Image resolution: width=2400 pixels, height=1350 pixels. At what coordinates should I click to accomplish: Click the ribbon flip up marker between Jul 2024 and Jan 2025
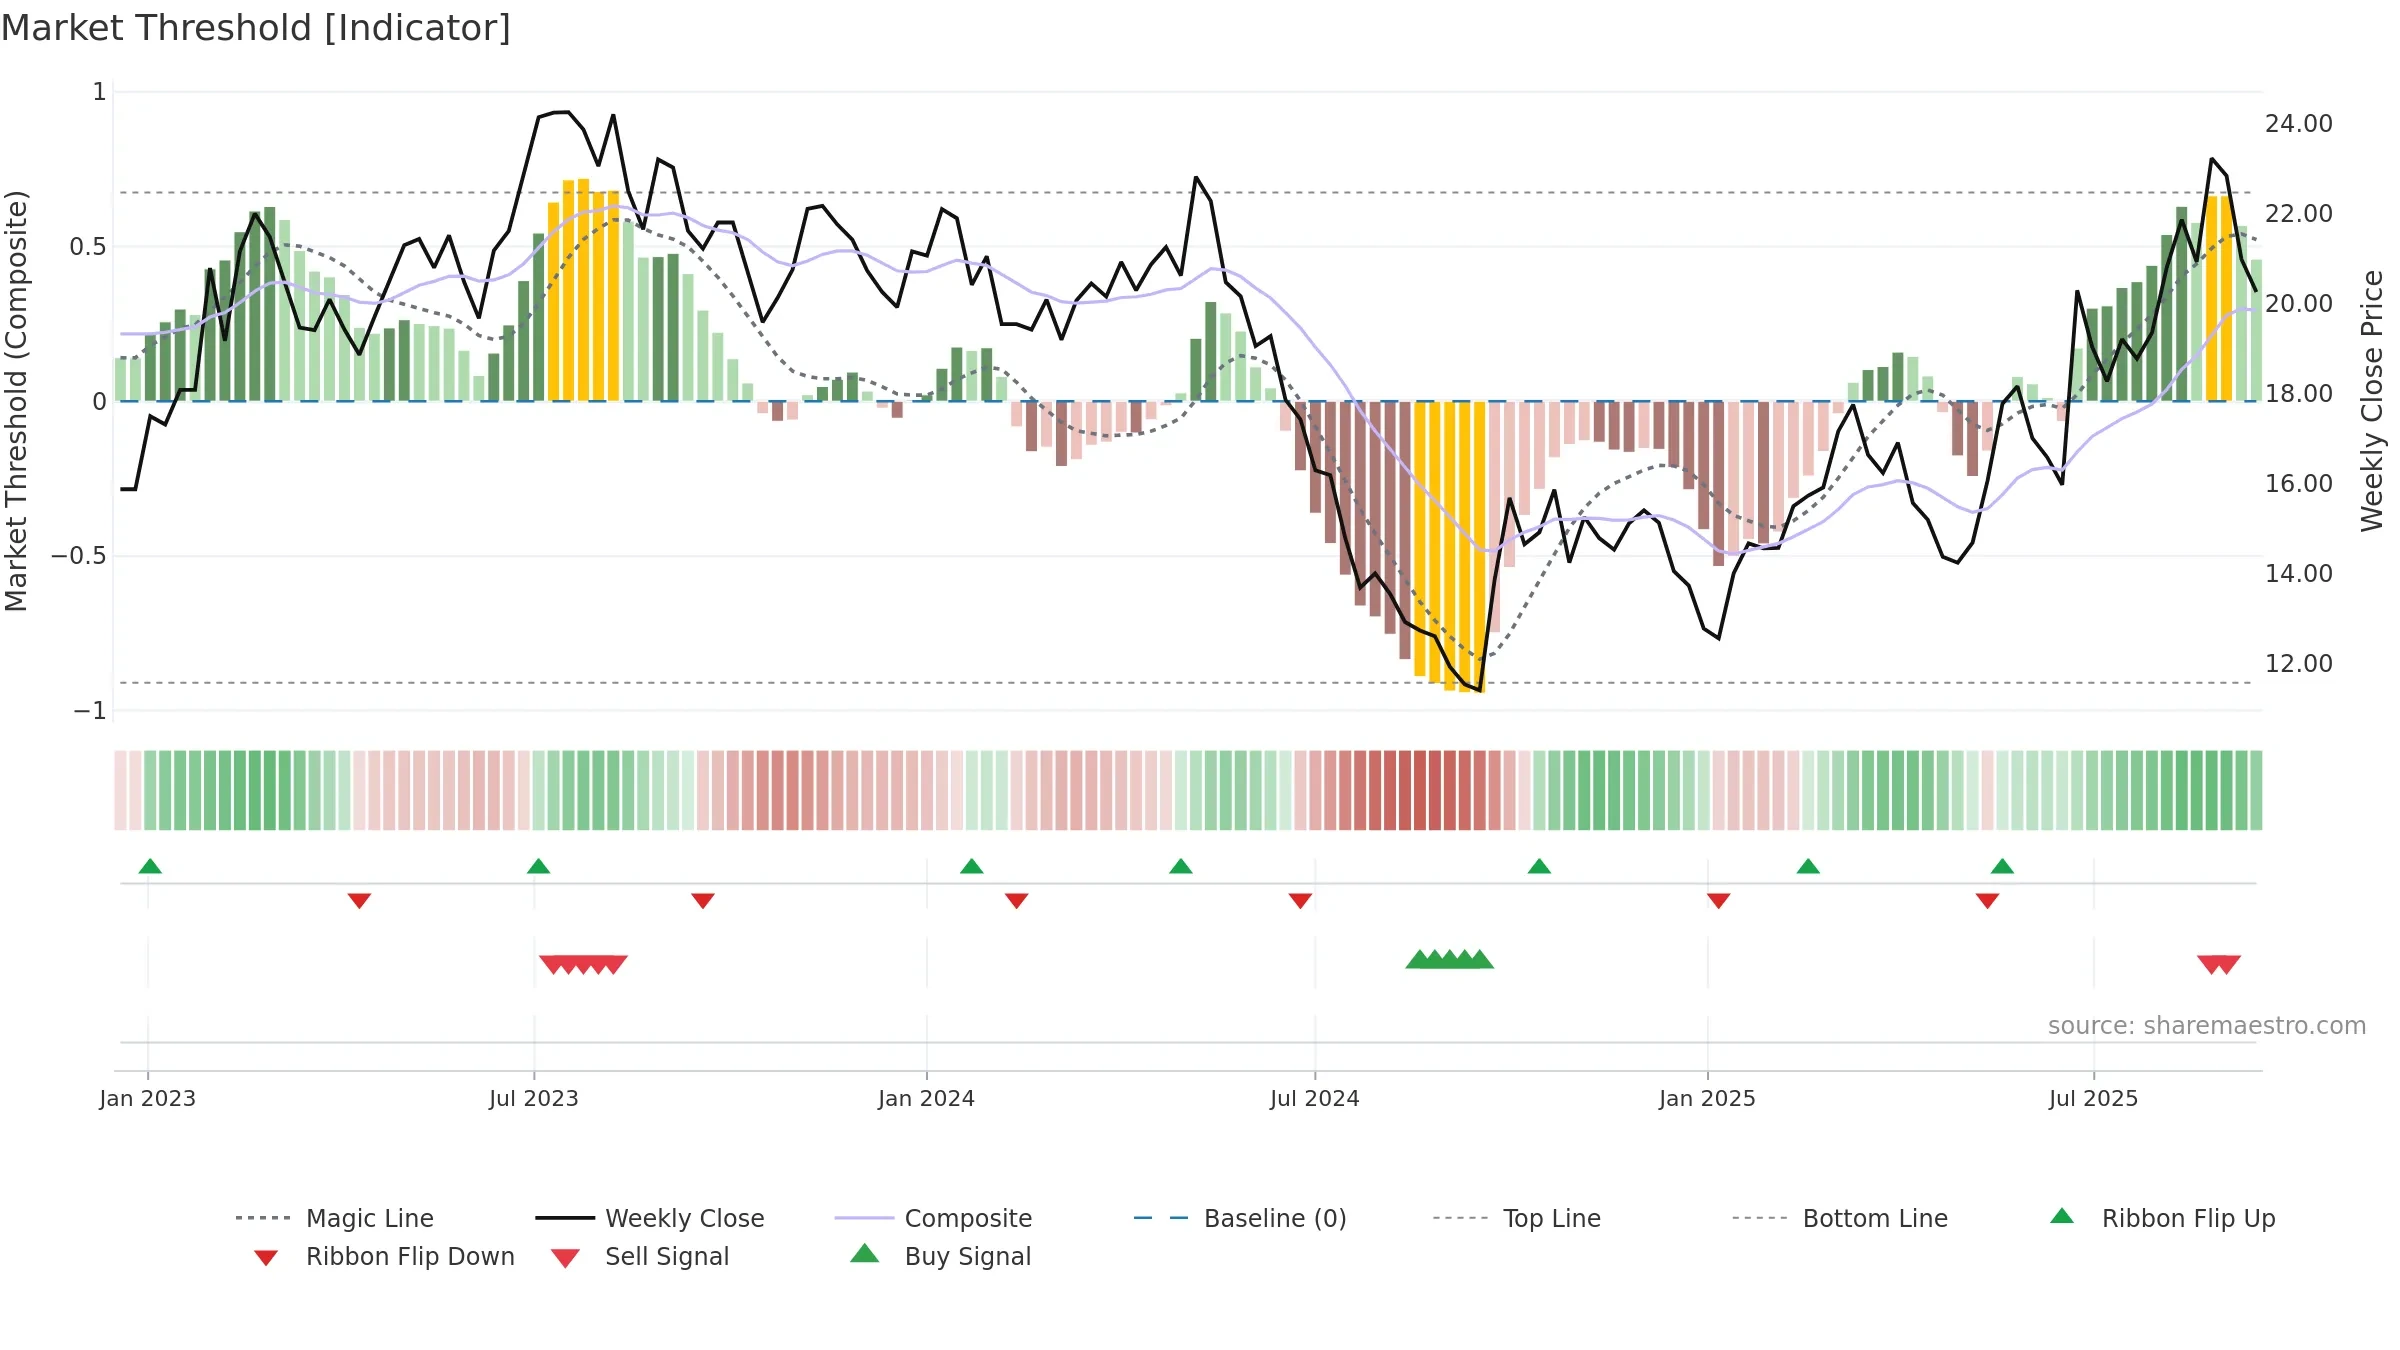(x=1539, y=866)
